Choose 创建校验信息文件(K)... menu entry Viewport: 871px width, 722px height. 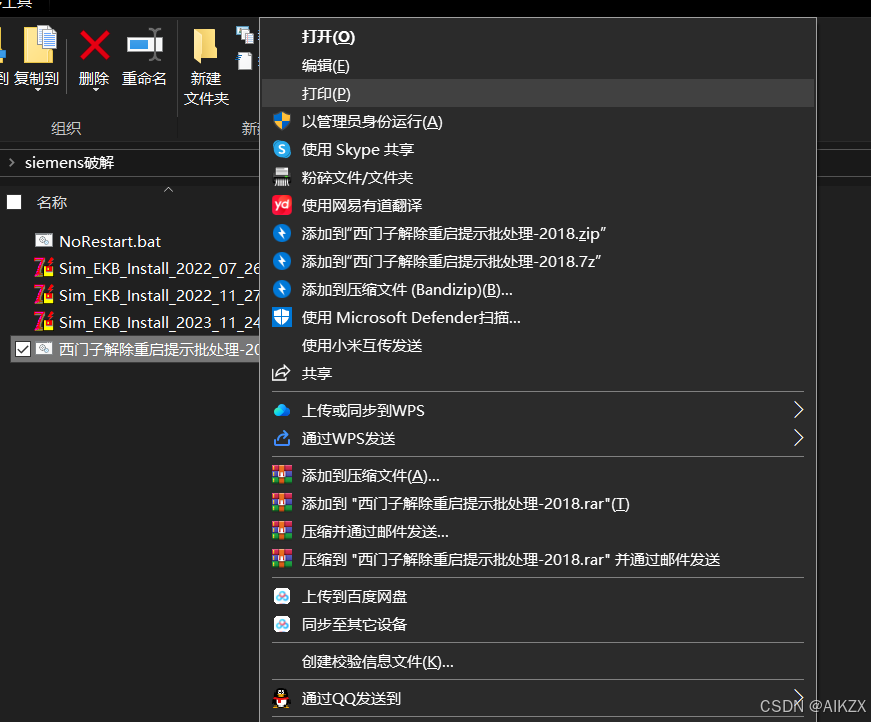click(x=538, y=661)
